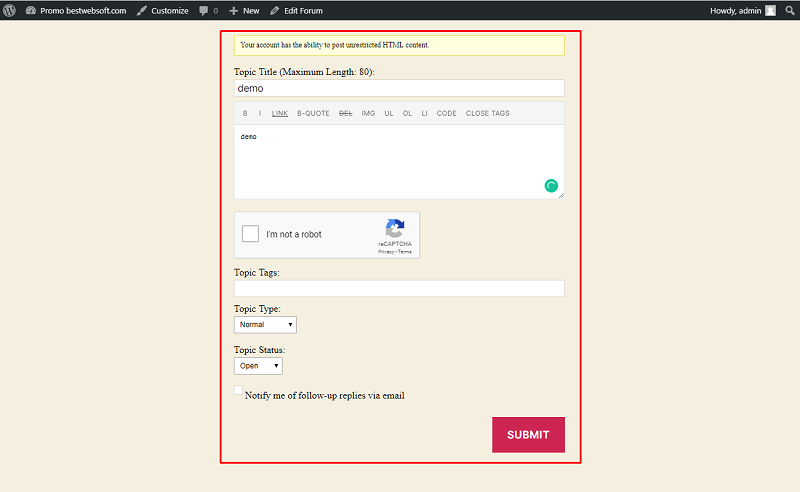Enable notify me of follow-up replies checkbox
Viewport: 800px width, 492px height.
pyautogui.click(x=238, y=390)
